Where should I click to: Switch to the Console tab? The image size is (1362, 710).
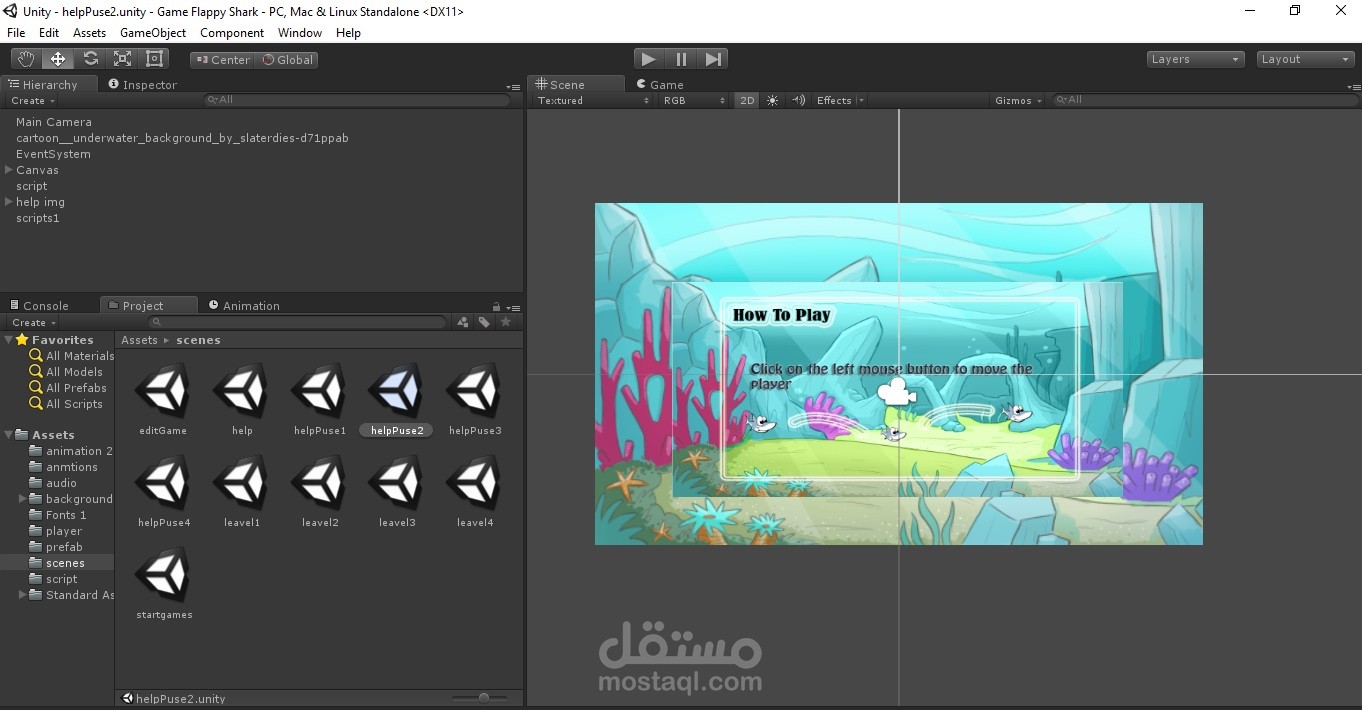click(40, 306)
